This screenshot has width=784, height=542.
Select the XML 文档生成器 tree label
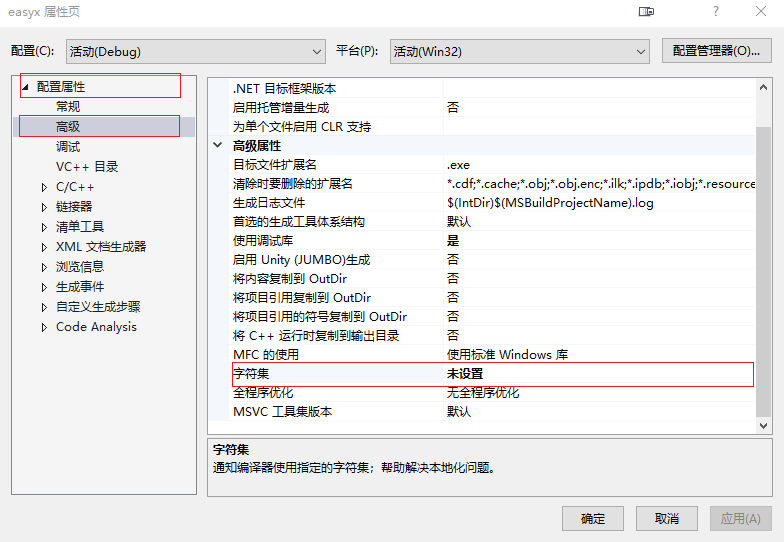[x=101, y=246]
